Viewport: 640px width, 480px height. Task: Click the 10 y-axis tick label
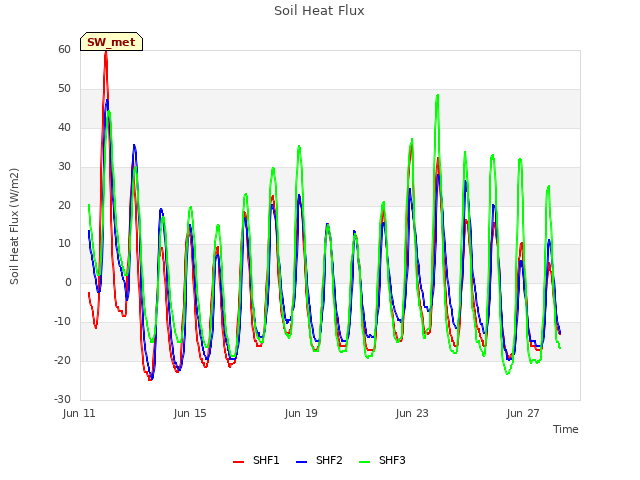[x=64, y=244]
